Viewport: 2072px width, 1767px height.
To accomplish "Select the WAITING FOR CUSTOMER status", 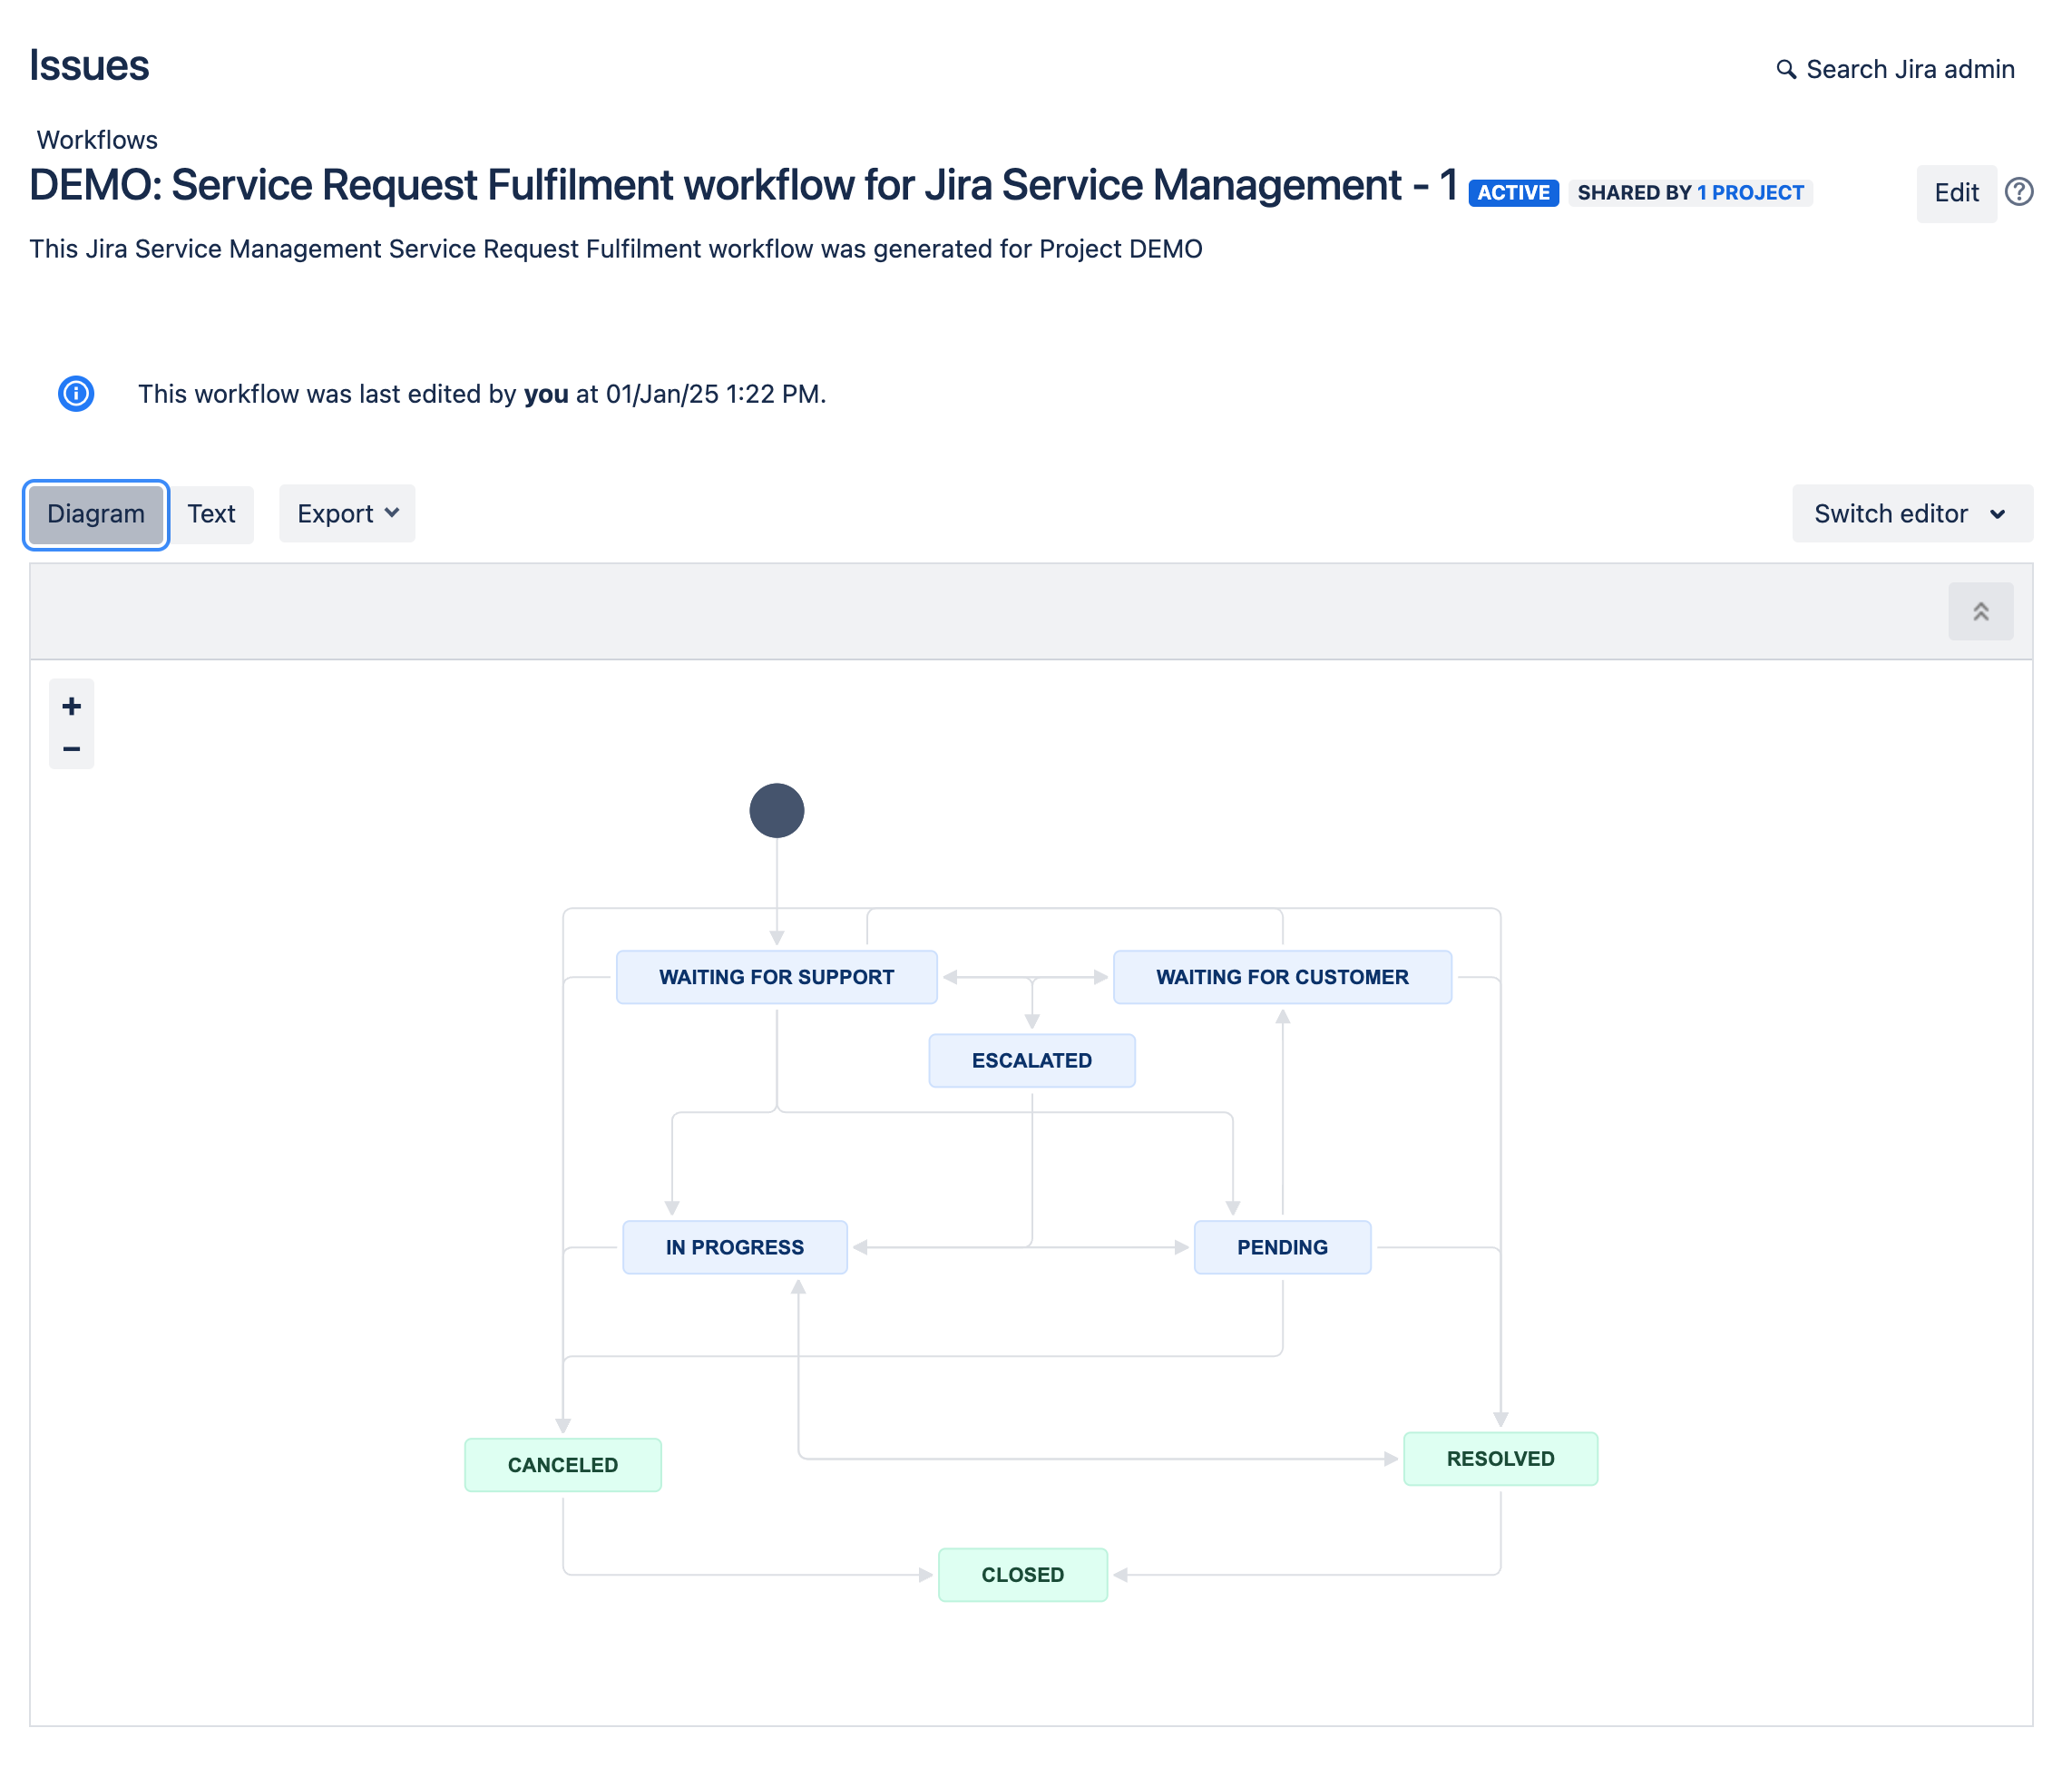I will point(1281,977).
